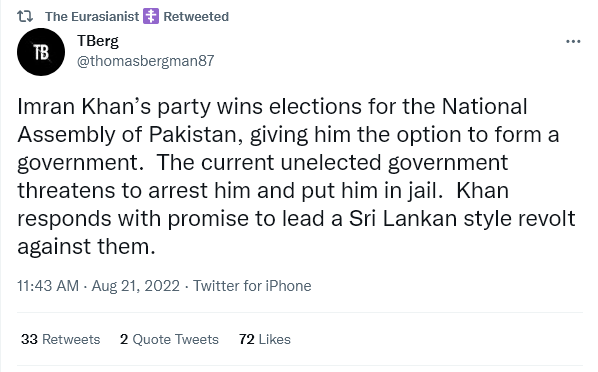Click the Sri Lankan style revolt sentence
Screen dimensions: 598x372
click(296, 218)
